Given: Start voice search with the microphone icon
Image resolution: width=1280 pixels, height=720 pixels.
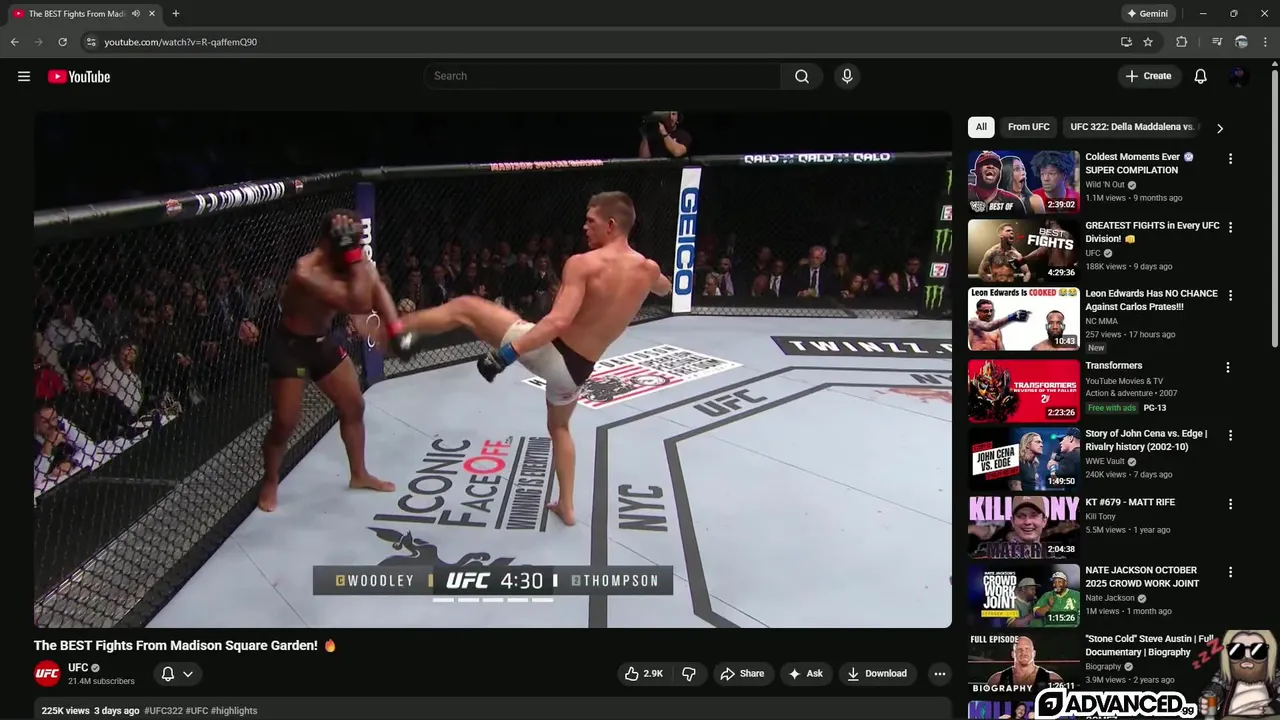Looking at the screenshot, I should [x=847, y=76].
